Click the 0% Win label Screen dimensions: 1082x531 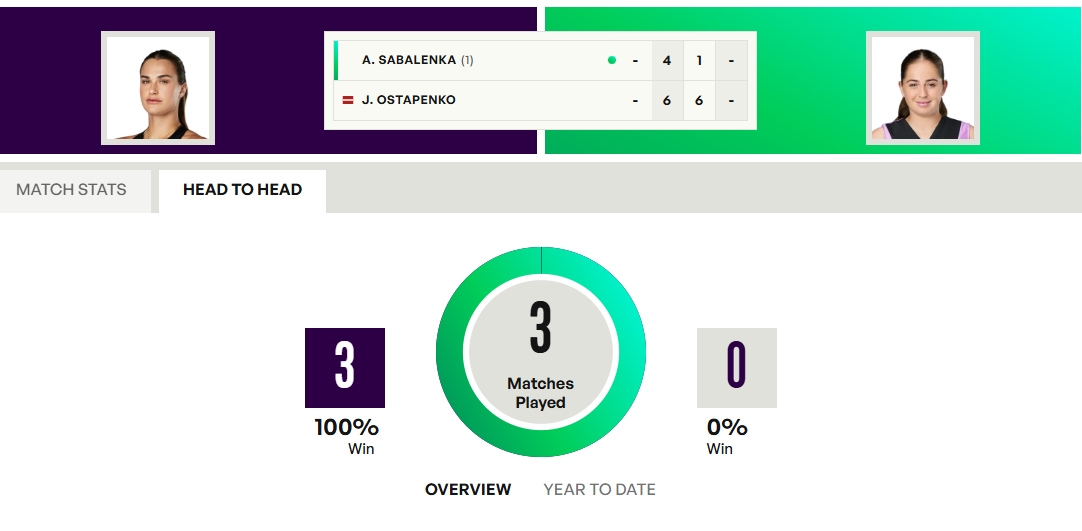coord(727,437)
